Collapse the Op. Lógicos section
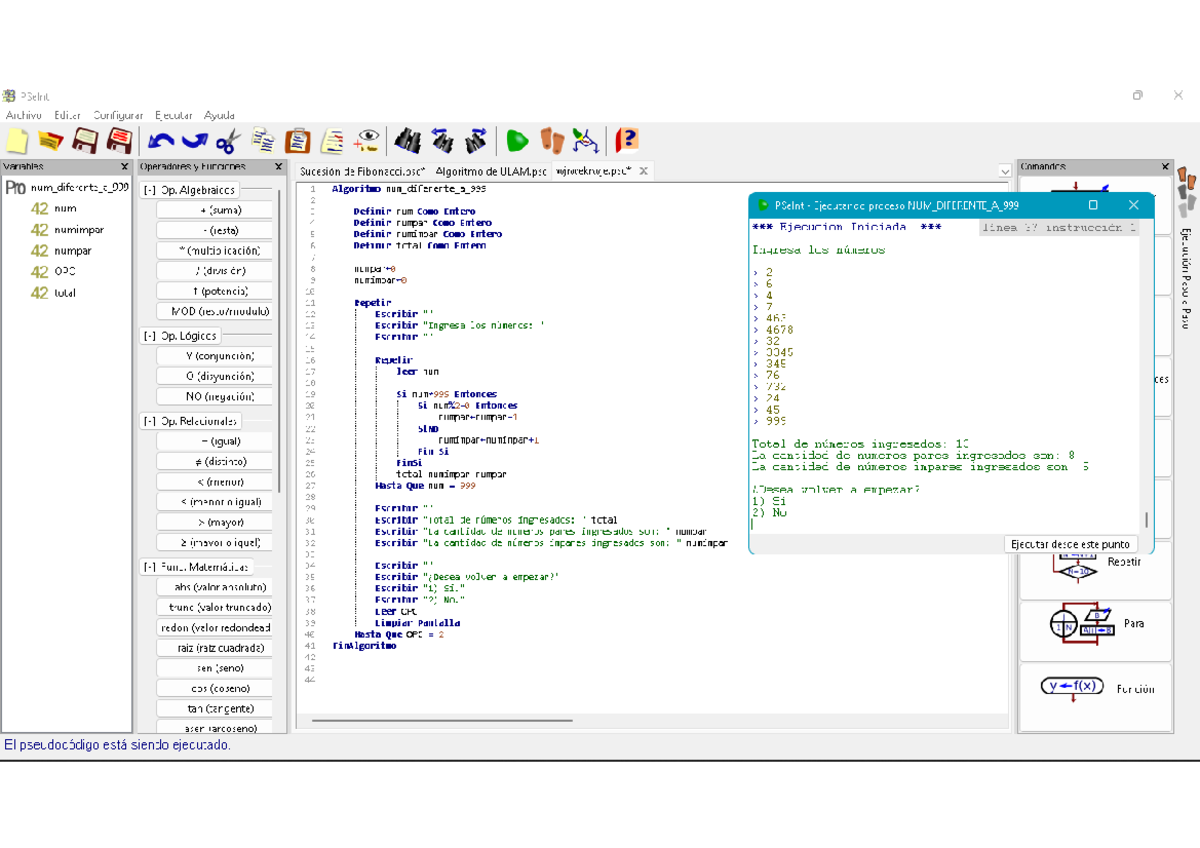 [150, 336]
